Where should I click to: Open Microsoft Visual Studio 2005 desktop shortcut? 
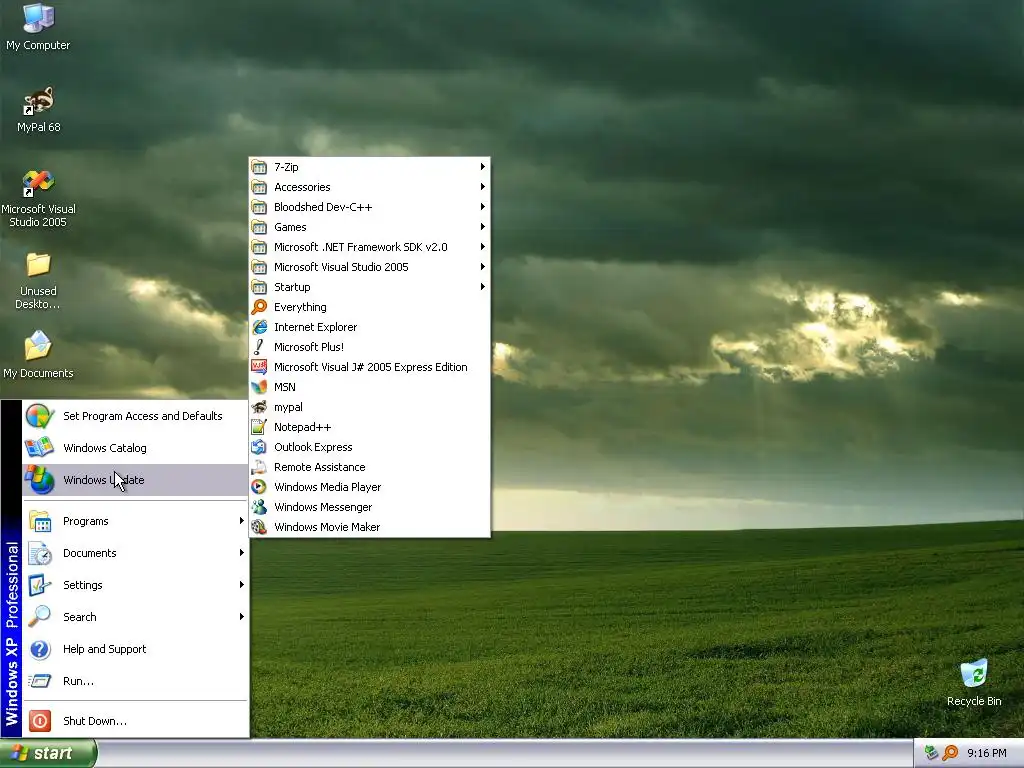38,199
